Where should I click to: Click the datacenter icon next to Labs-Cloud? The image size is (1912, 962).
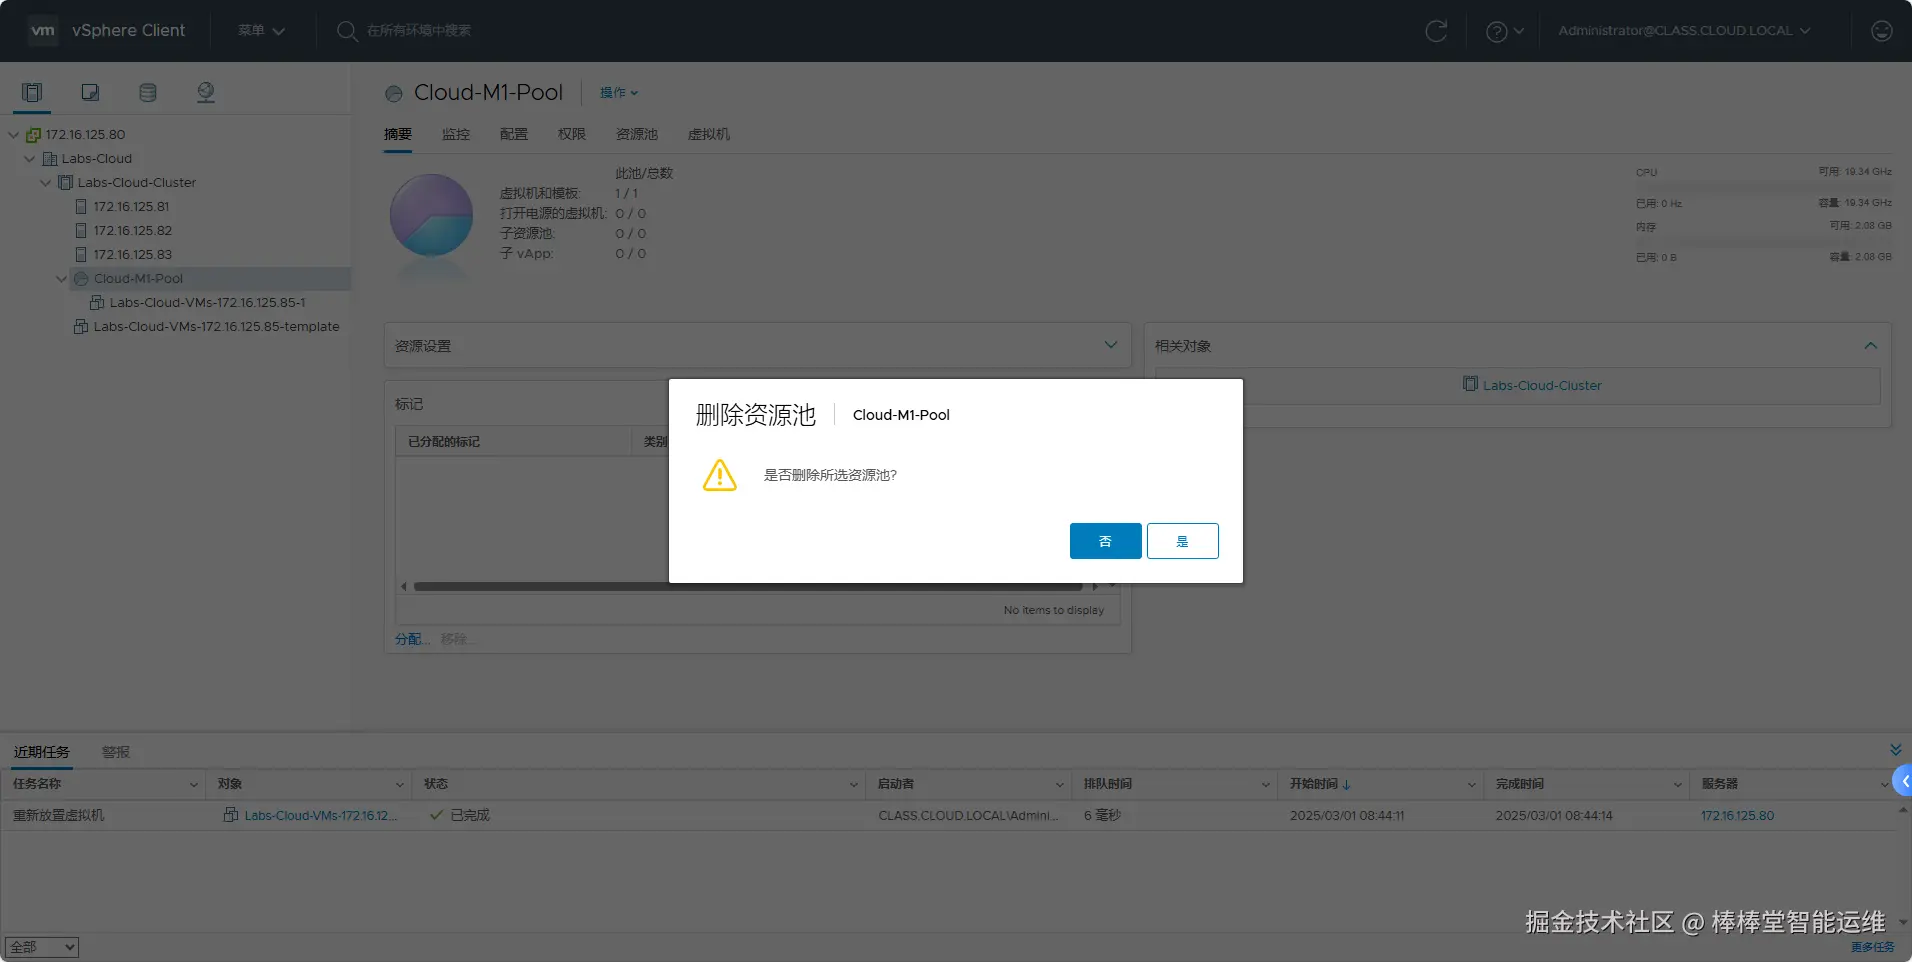tap(49, 159)
